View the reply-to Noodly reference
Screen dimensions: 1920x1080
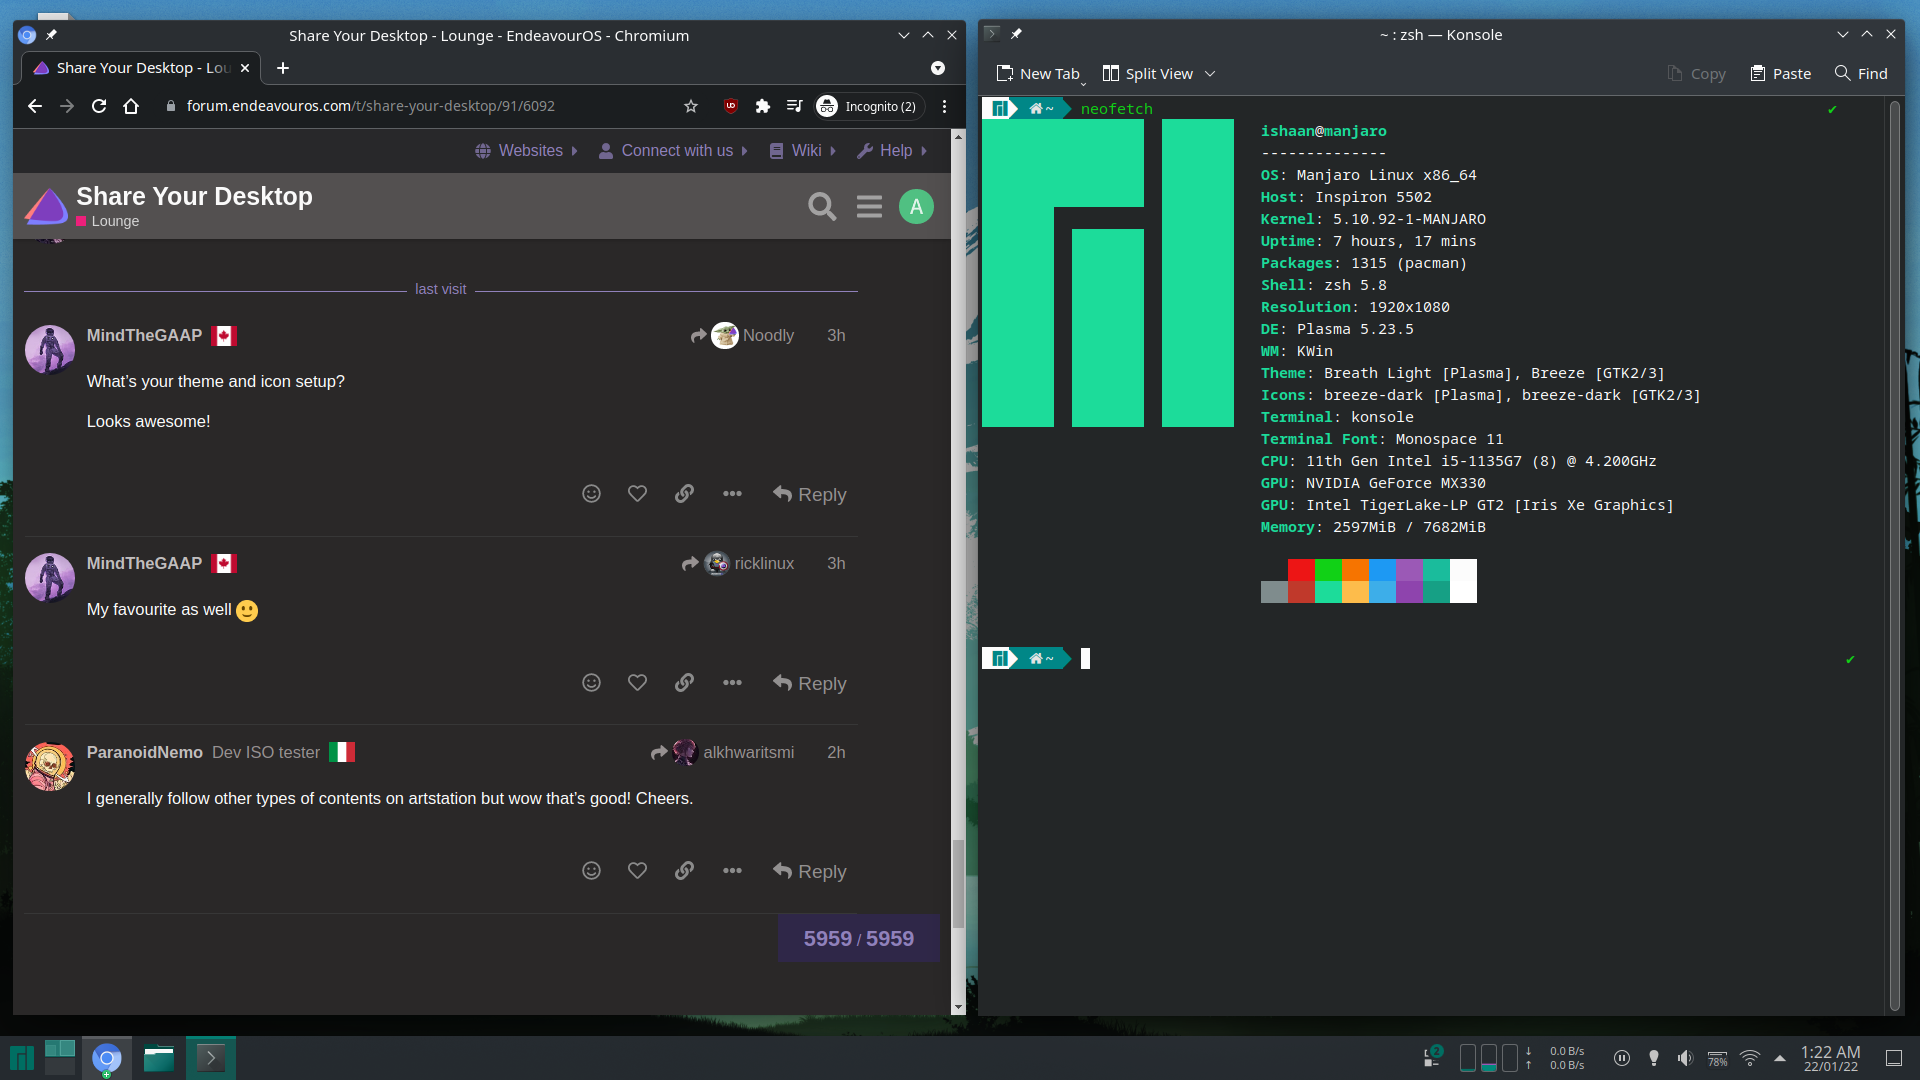[742, 336]
